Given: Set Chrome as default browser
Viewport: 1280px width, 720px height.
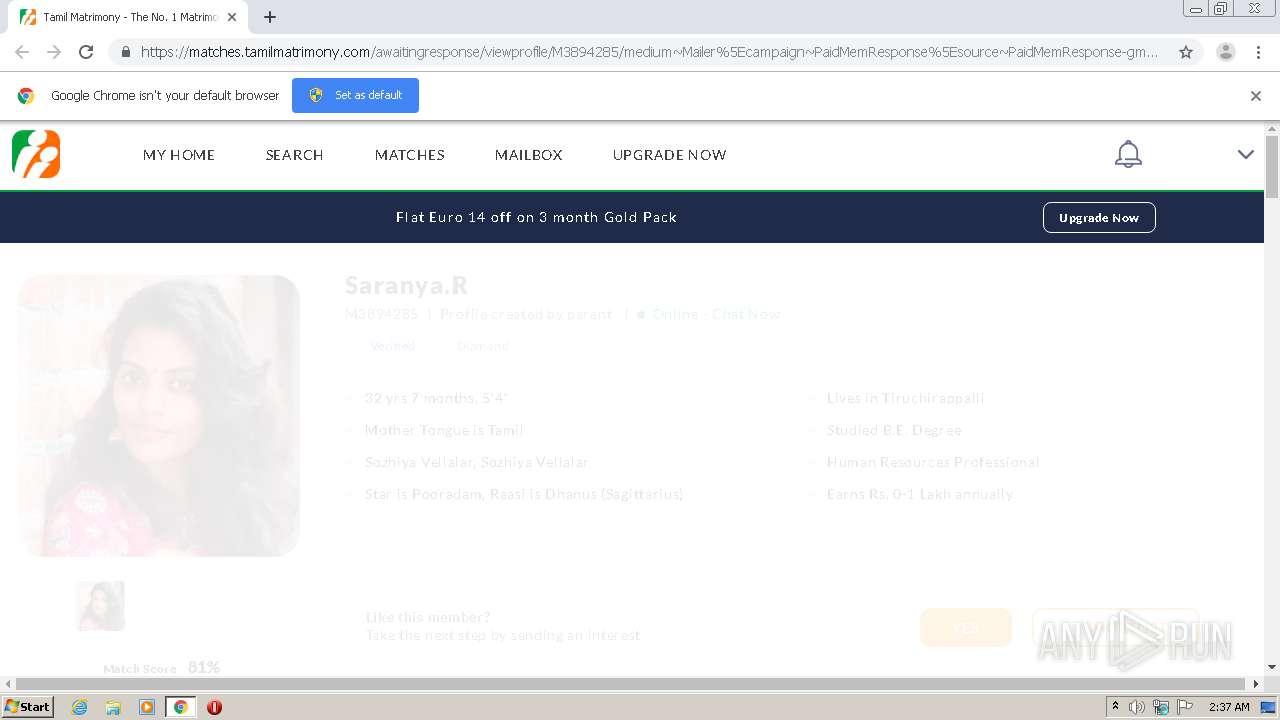Looking at the screenshot, I should 355,95.
